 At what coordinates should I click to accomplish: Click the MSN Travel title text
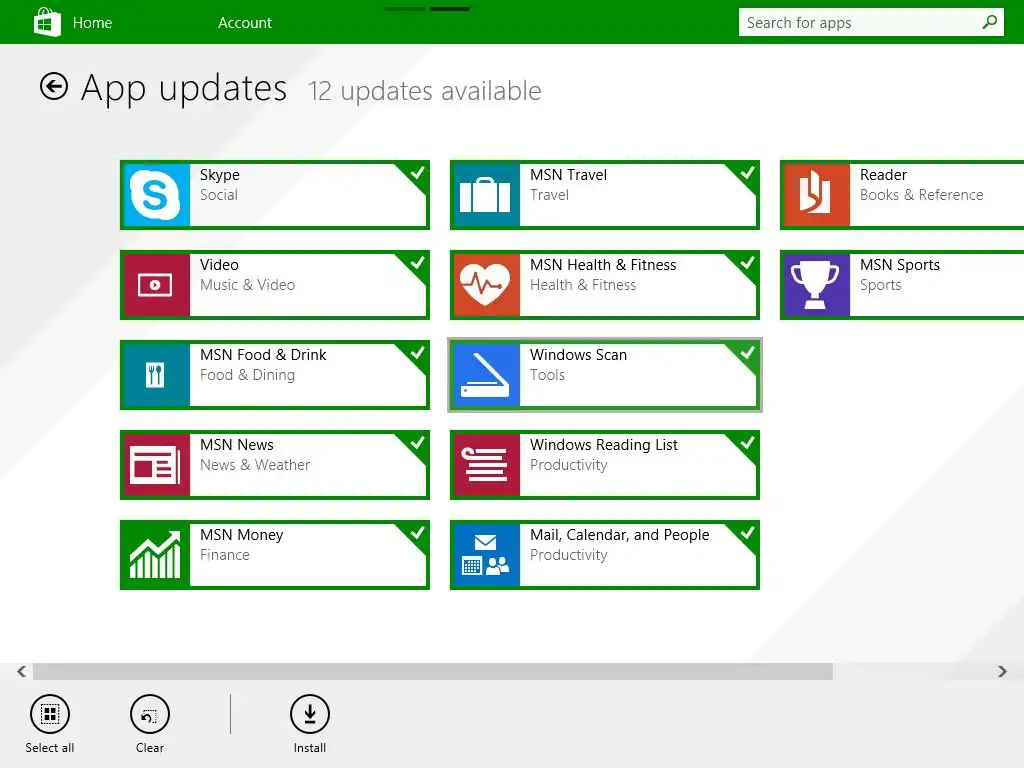point(568,175)
